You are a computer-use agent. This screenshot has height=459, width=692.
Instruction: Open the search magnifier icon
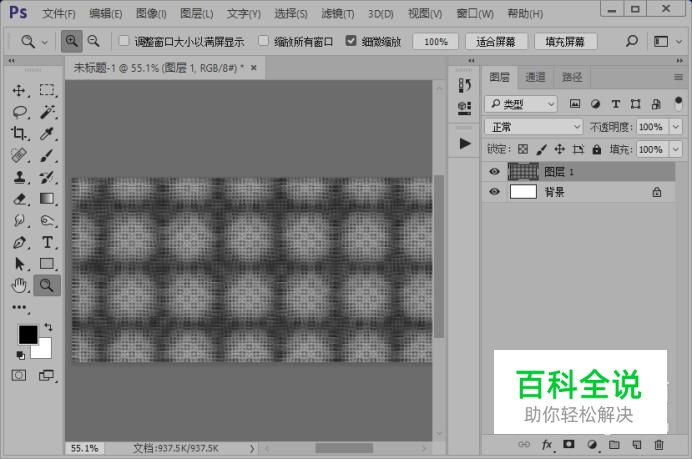(x=632, y=41)
